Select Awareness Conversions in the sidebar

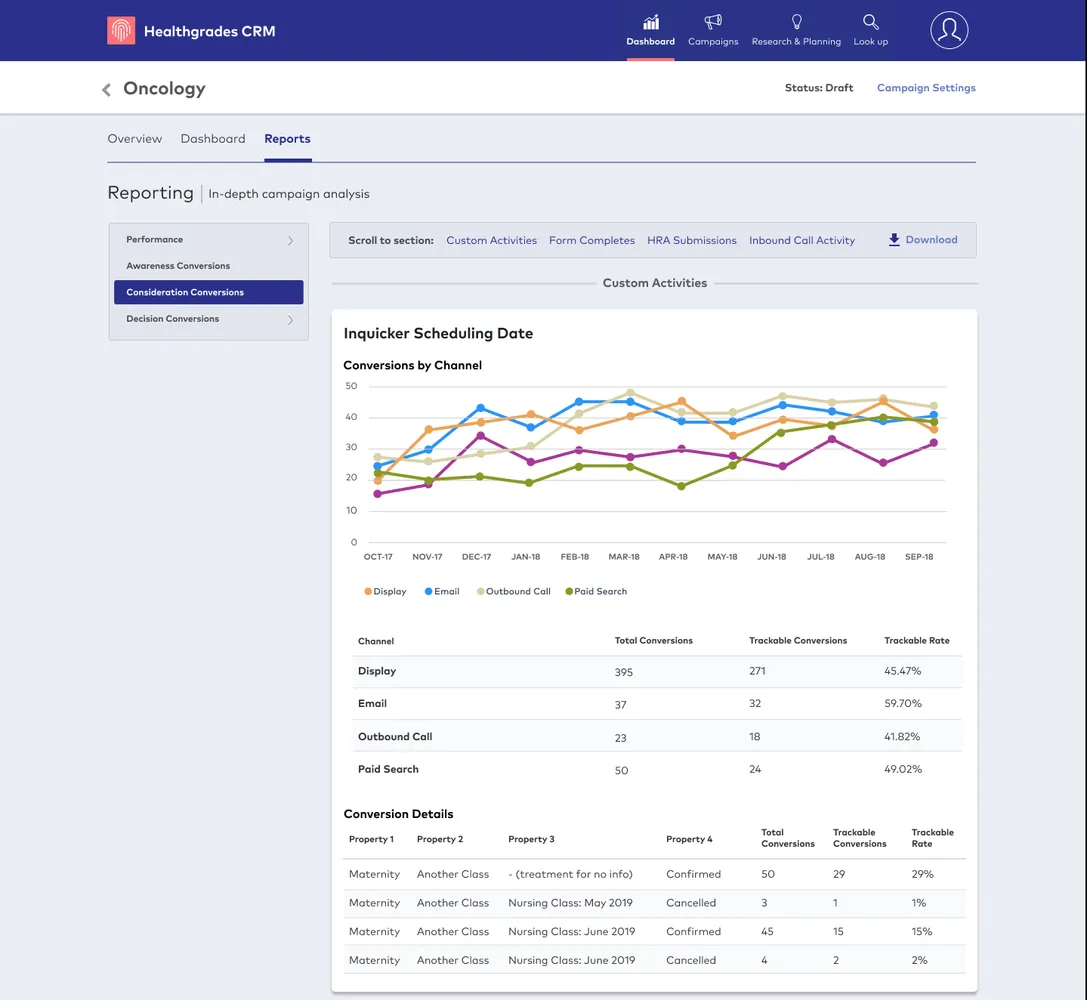[x=178, y=266]
